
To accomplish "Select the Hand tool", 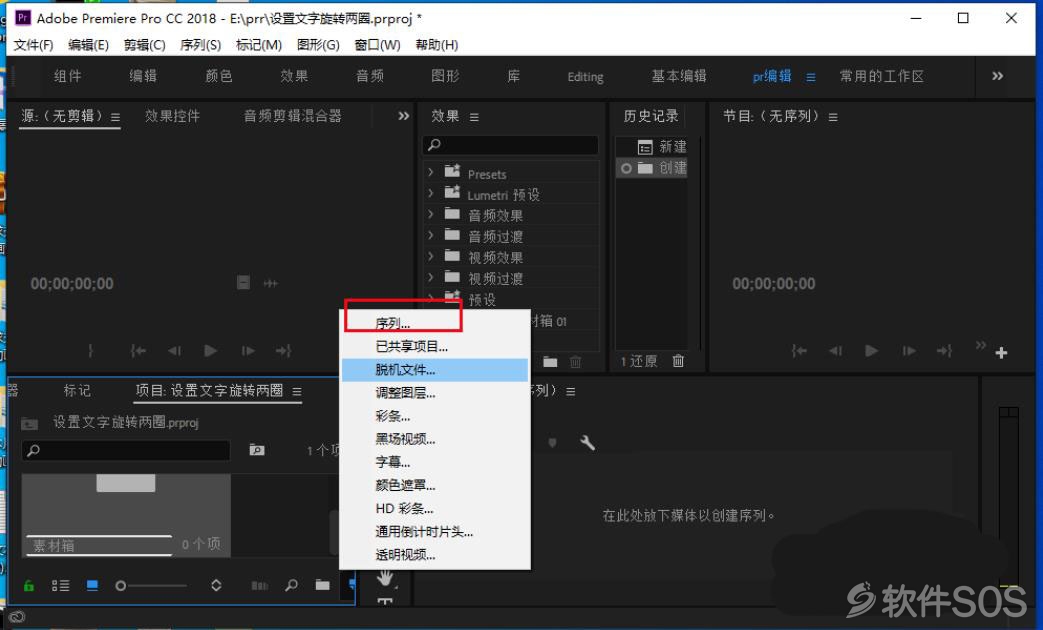I will tap(385, 578).
